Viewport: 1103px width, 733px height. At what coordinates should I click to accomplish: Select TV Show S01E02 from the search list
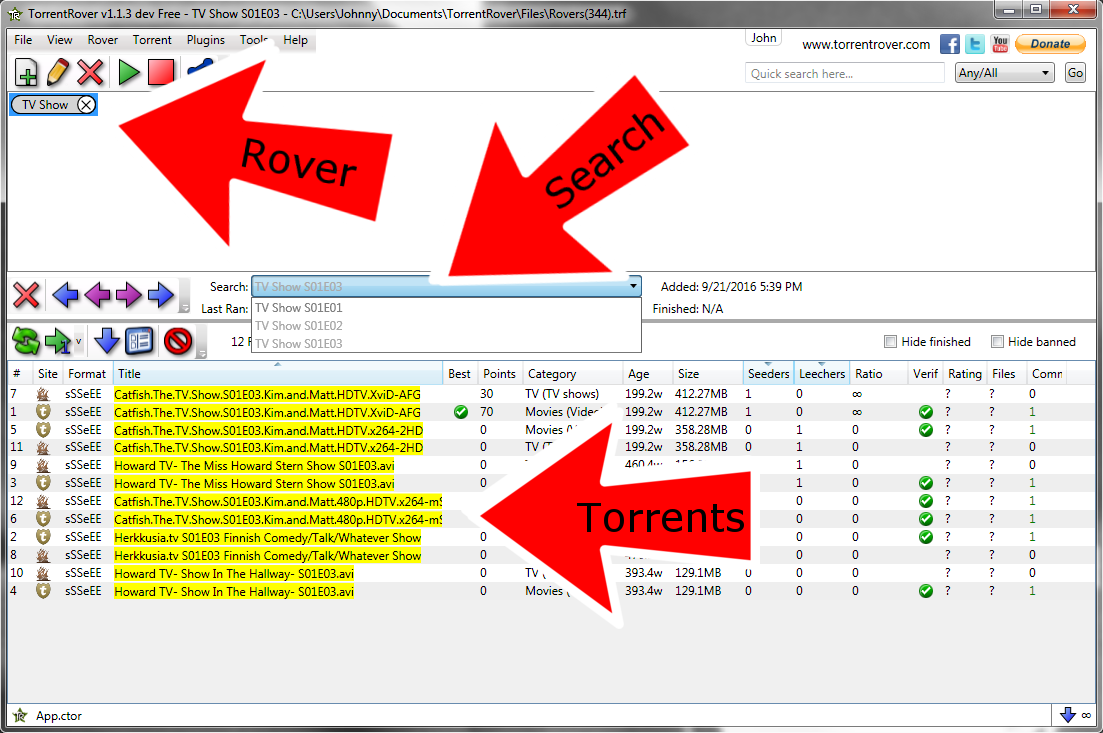[446, 326]
